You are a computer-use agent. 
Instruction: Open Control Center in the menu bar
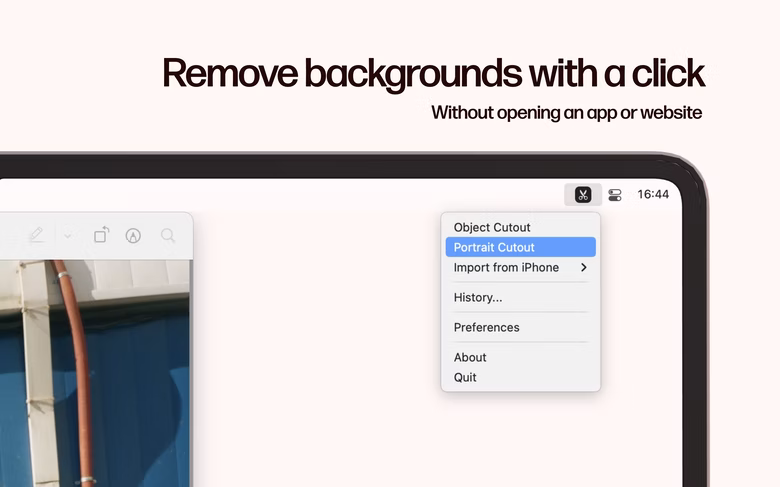[615, 195]
